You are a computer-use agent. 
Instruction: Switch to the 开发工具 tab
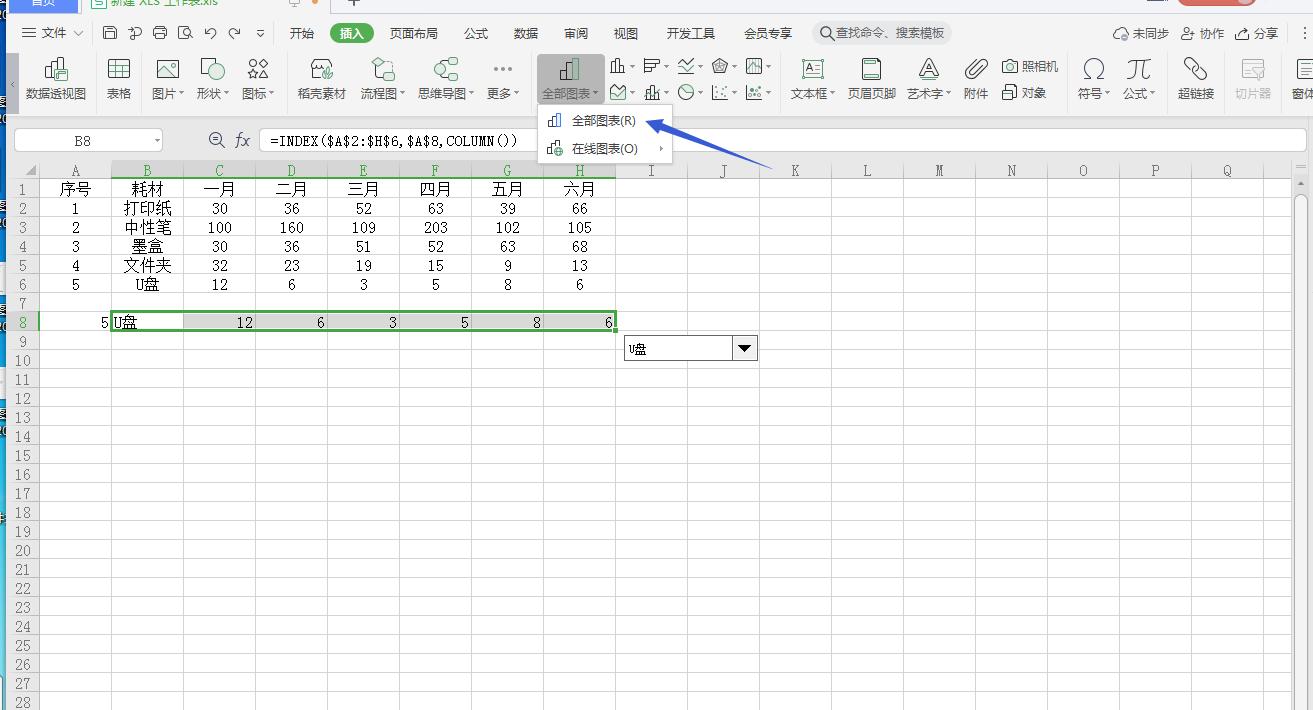coord(691,33)
